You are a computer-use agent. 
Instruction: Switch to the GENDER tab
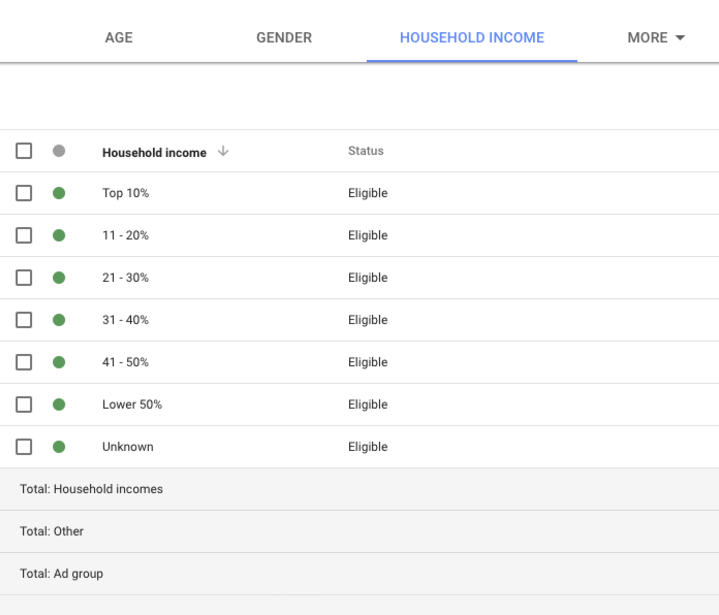284,38
